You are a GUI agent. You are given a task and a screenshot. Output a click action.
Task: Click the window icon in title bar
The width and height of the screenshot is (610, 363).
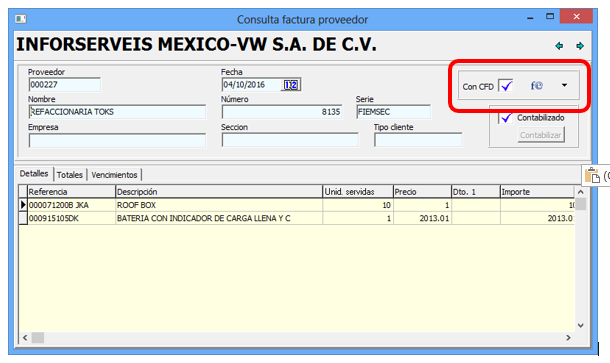pyautogui.click(x=21, y=19)
